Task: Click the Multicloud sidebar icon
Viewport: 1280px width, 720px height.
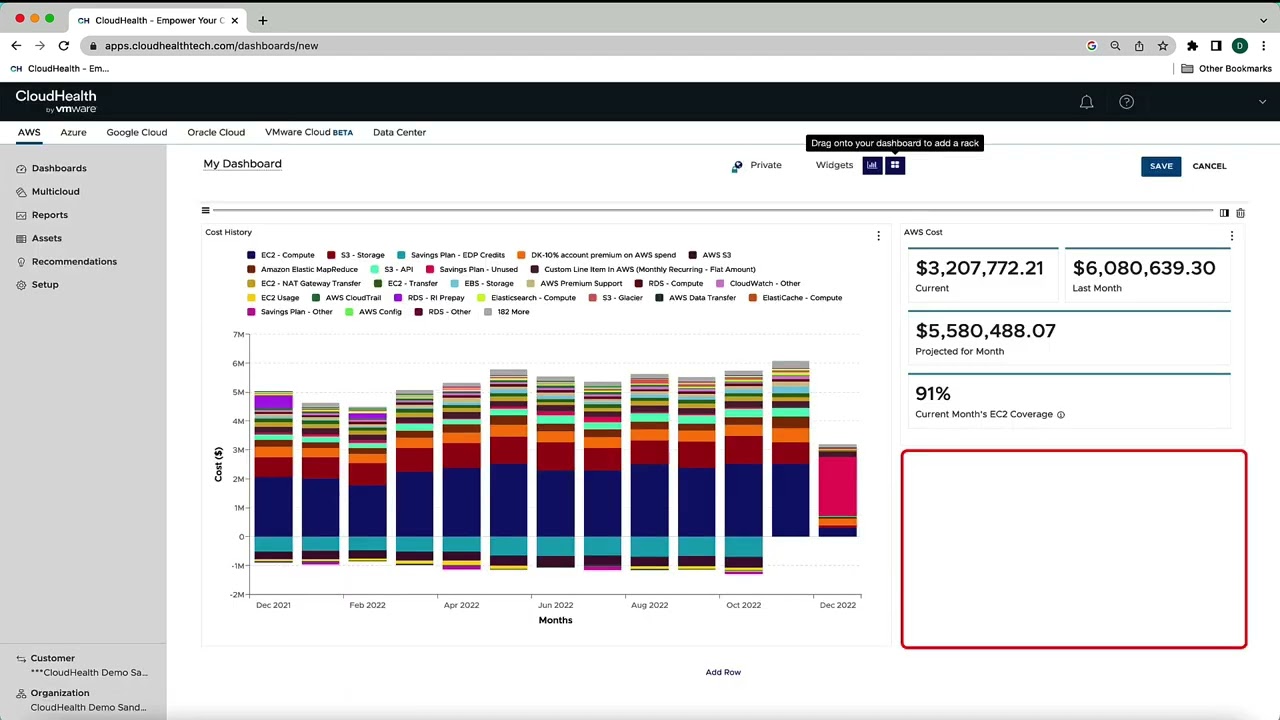Action: point(21,191)
